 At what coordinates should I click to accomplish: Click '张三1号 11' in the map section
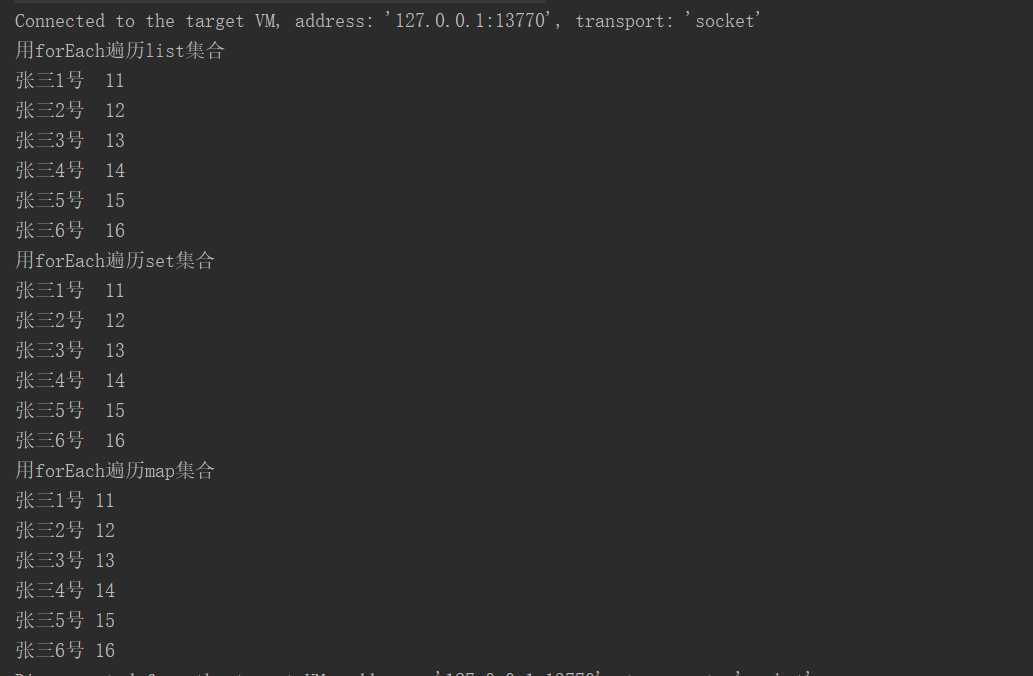click(65, 501)
